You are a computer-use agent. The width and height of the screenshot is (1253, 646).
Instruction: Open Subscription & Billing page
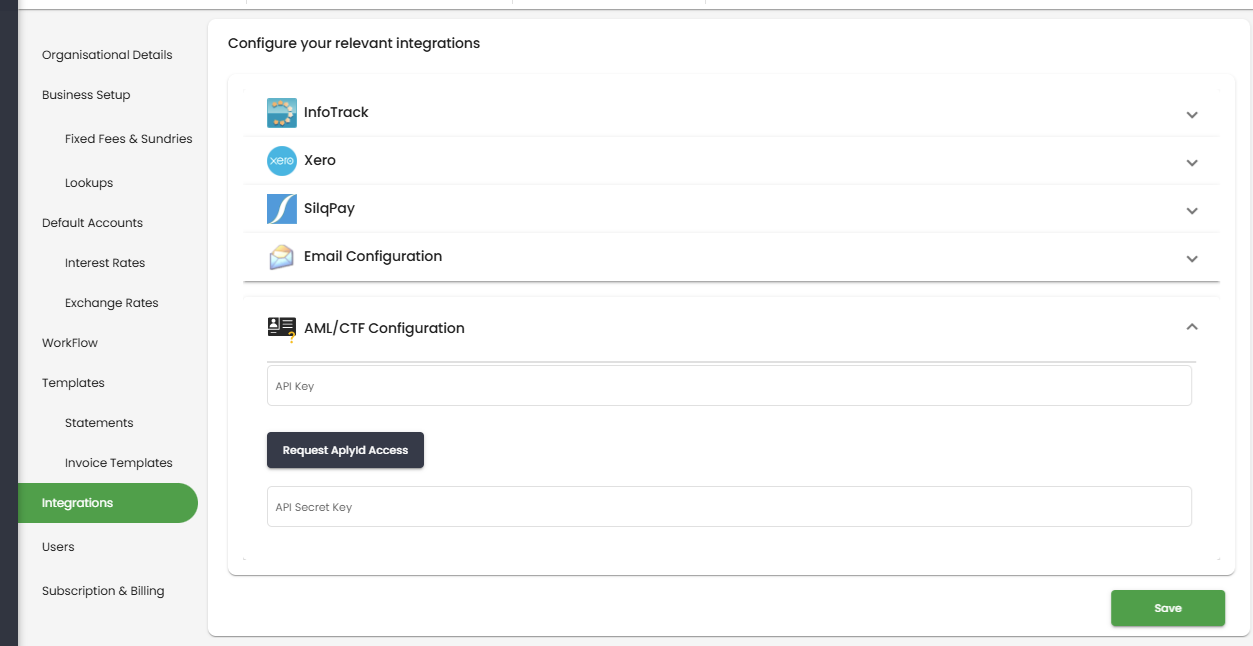click(103, 591)
